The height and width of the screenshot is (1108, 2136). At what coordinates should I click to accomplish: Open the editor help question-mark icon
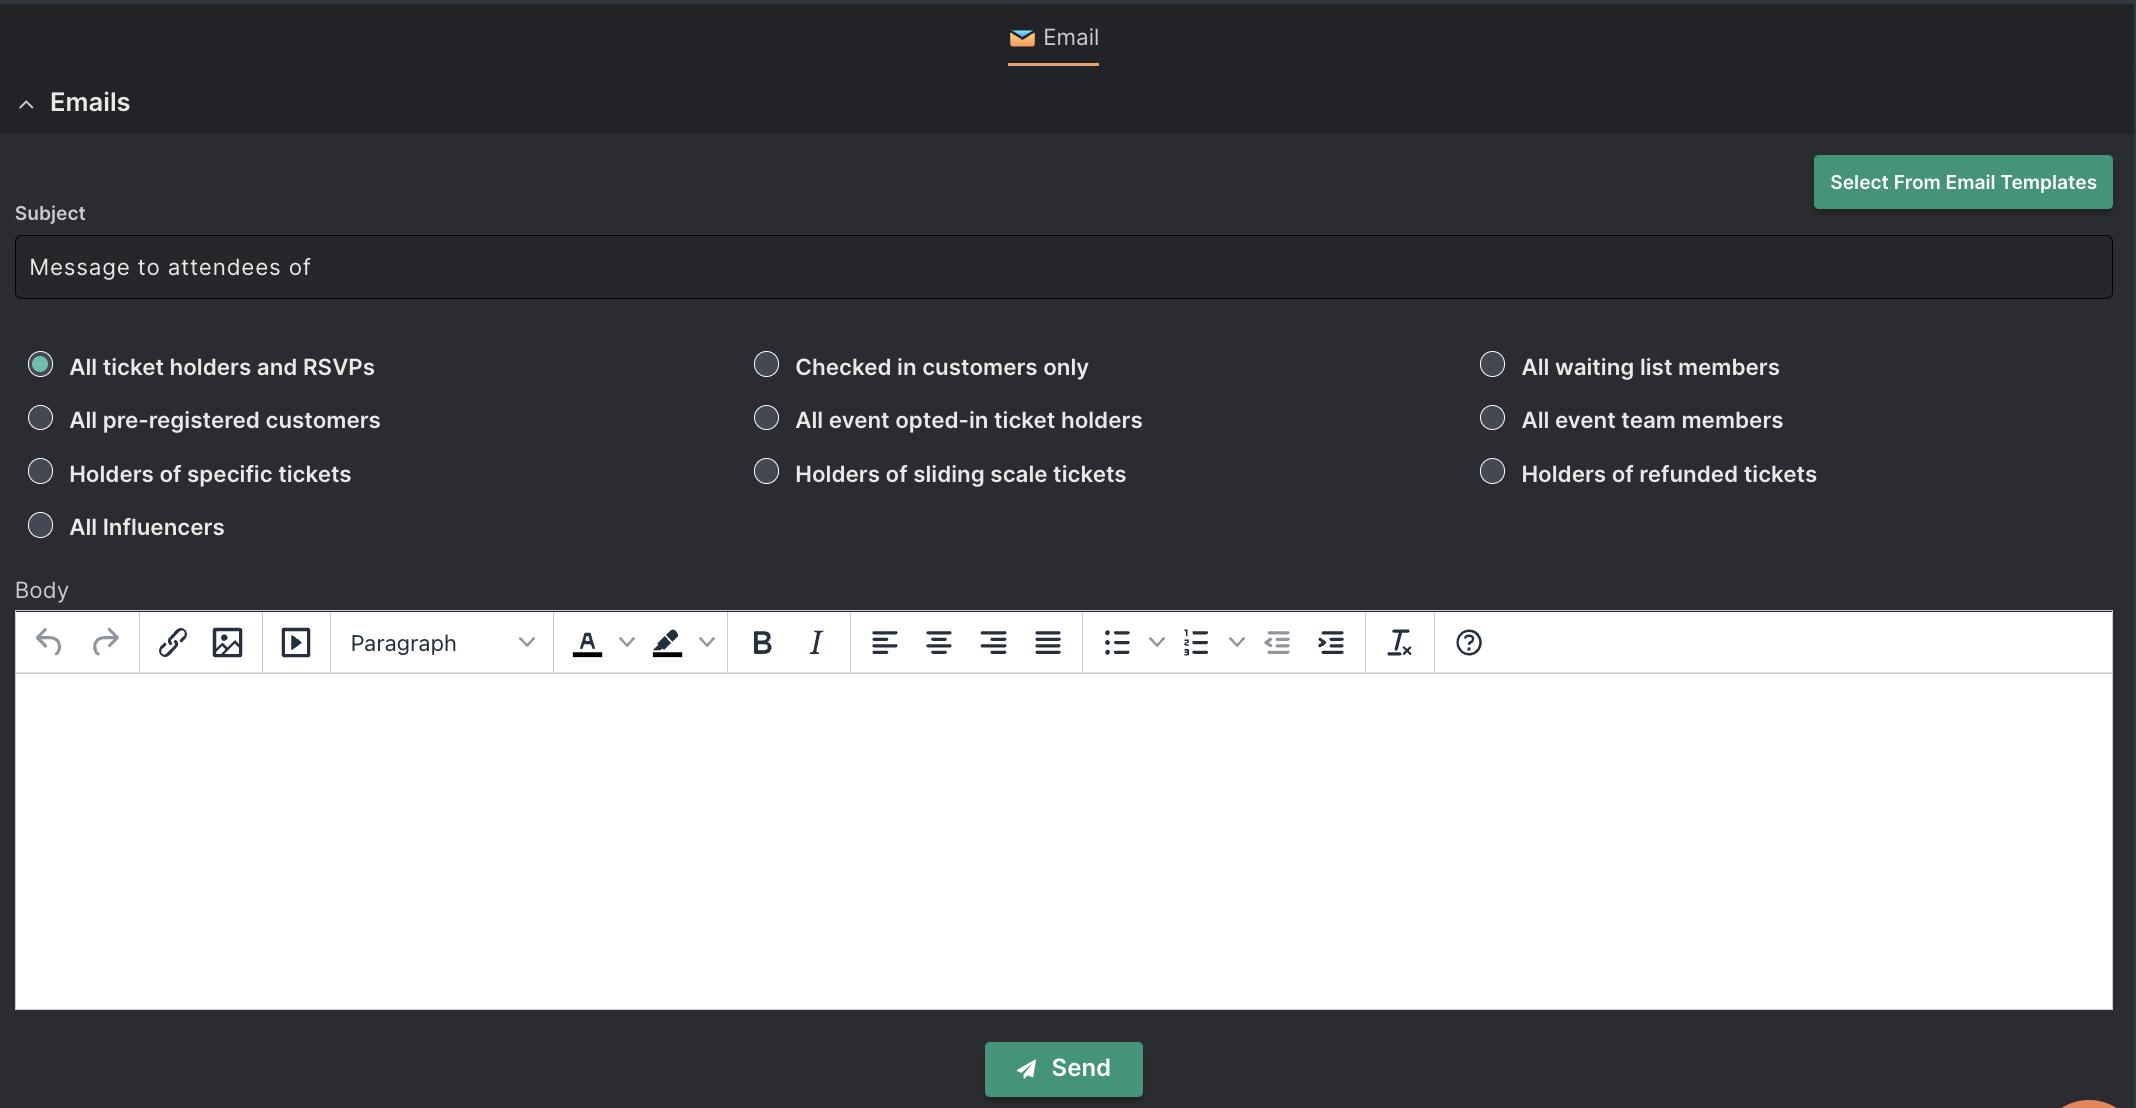pos(1469,642)
